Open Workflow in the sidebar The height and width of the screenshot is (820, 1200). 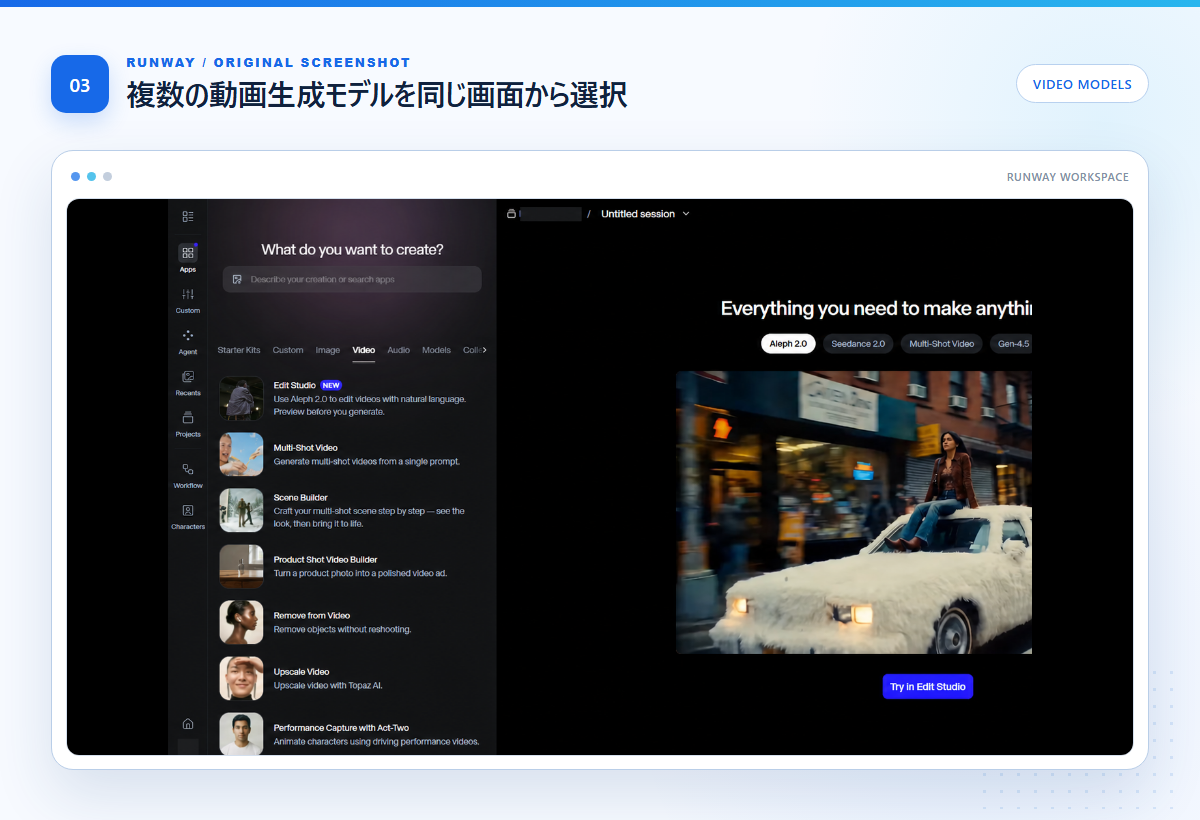pos(188,475)
